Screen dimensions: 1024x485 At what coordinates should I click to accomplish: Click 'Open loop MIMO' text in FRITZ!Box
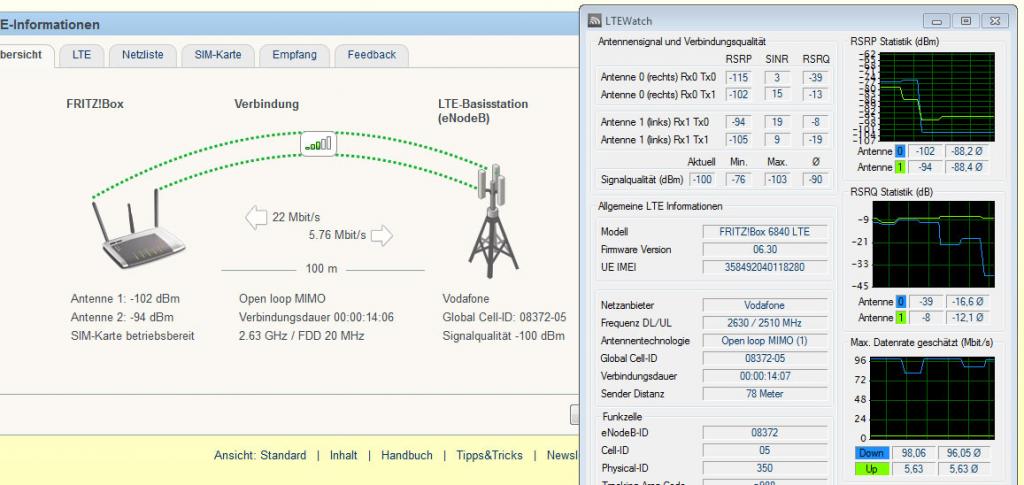click(282, 299)
